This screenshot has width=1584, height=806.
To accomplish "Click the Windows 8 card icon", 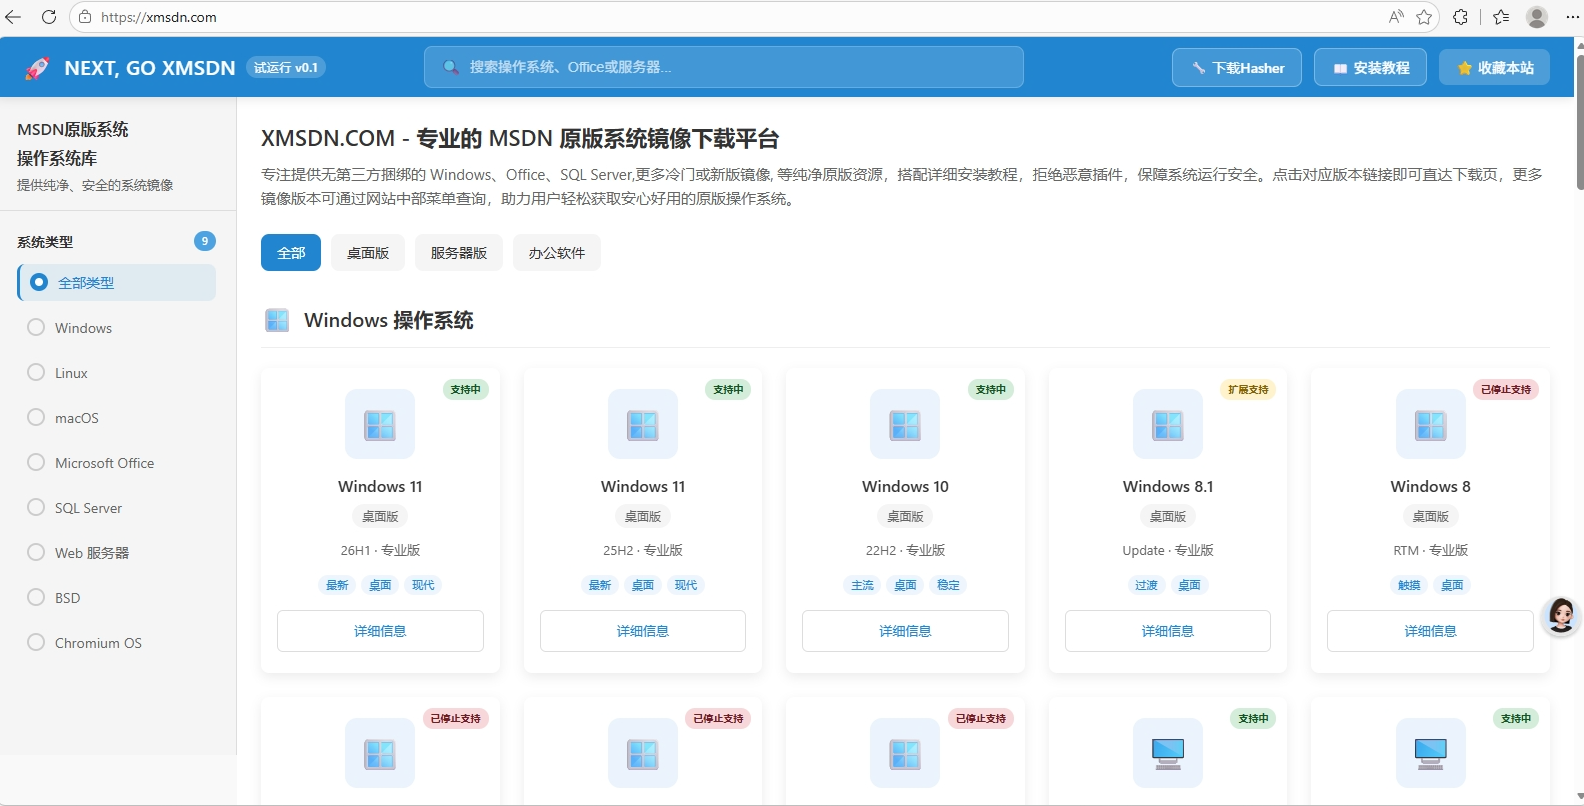I will [1431, 424].
